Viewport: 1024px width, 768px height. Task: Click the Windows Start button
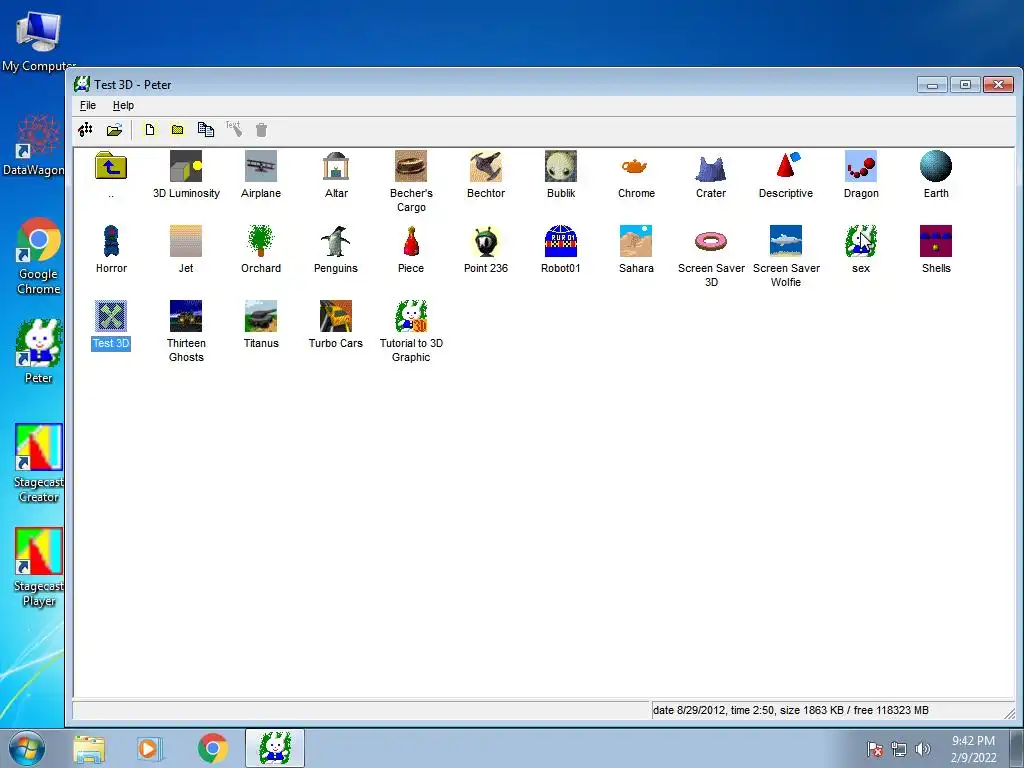[x=27, y=748]
